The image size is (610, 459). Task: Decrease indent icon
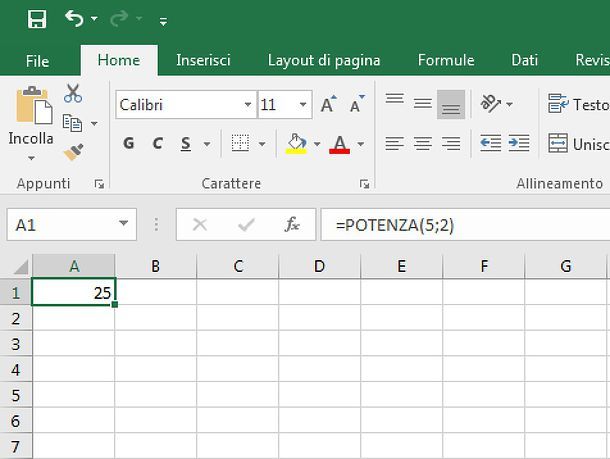491,144
